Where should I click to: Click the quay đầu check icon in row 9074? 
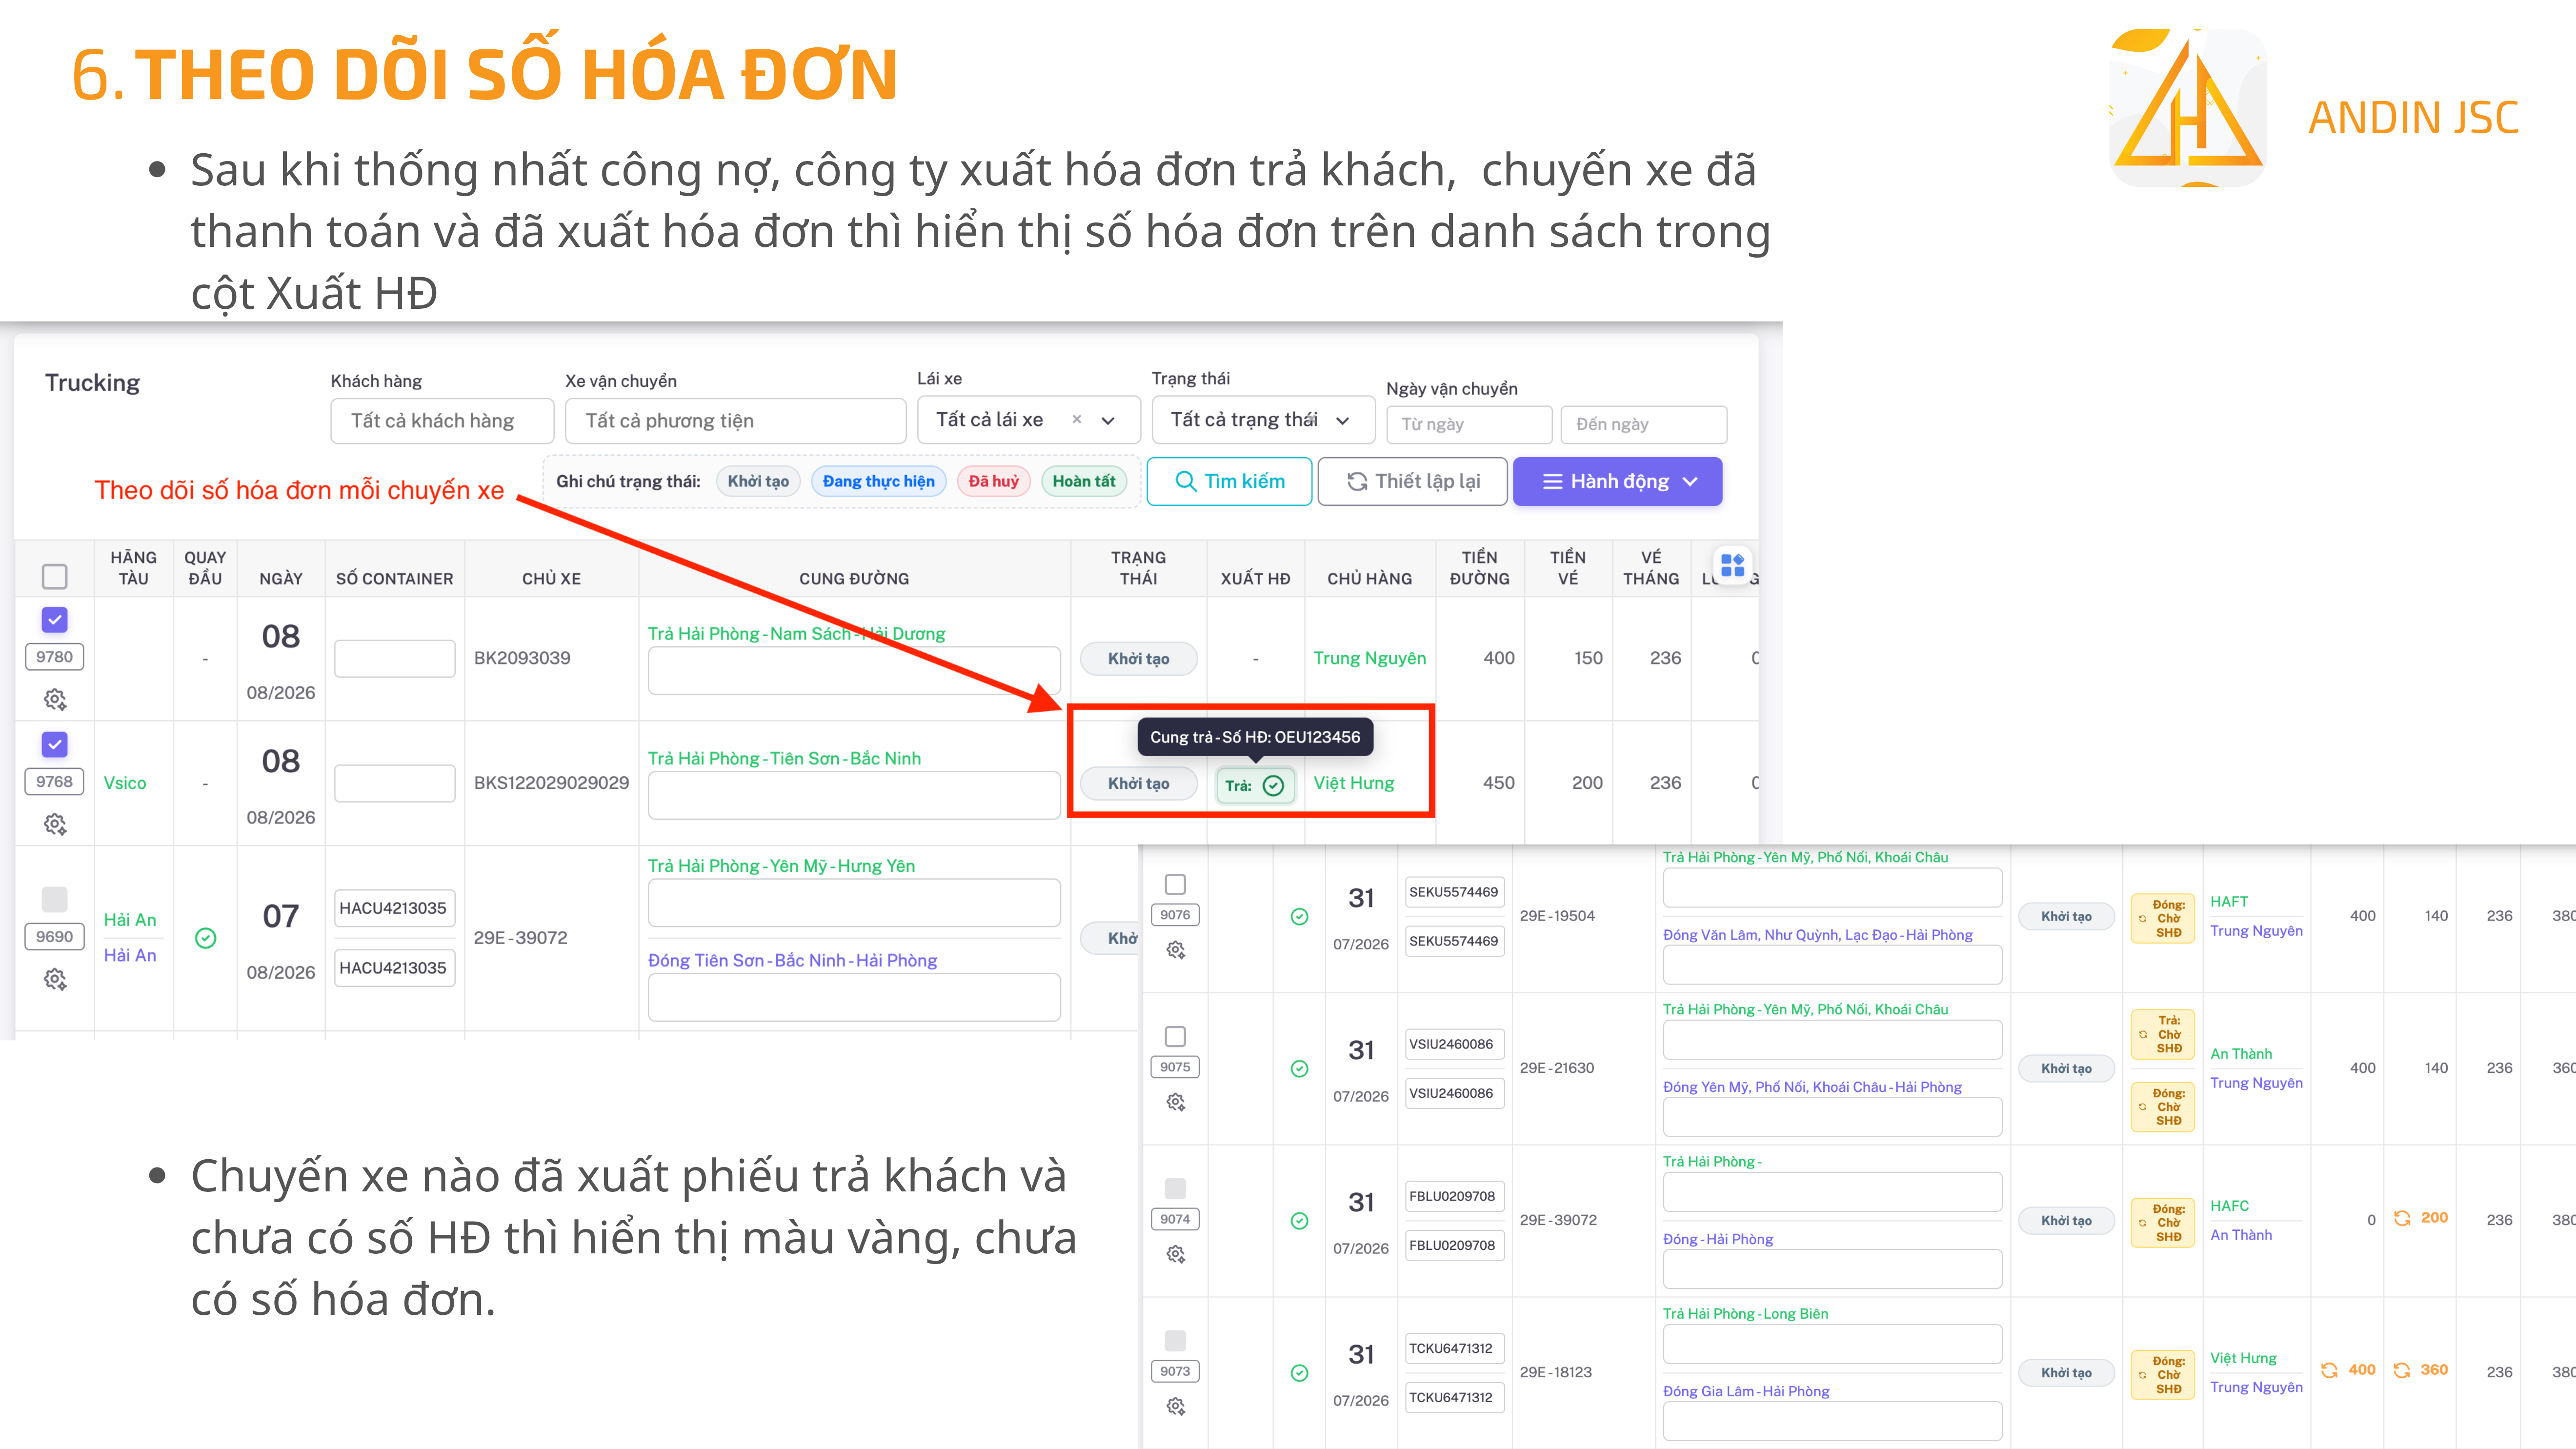pyautogui.click(x=1299, y=1220)
